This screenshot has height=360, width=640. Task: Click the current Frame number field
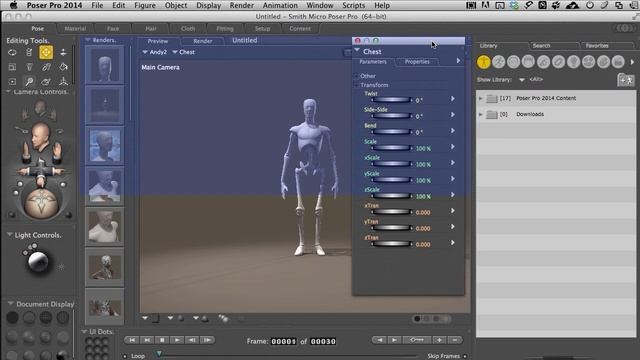(283, 341)
